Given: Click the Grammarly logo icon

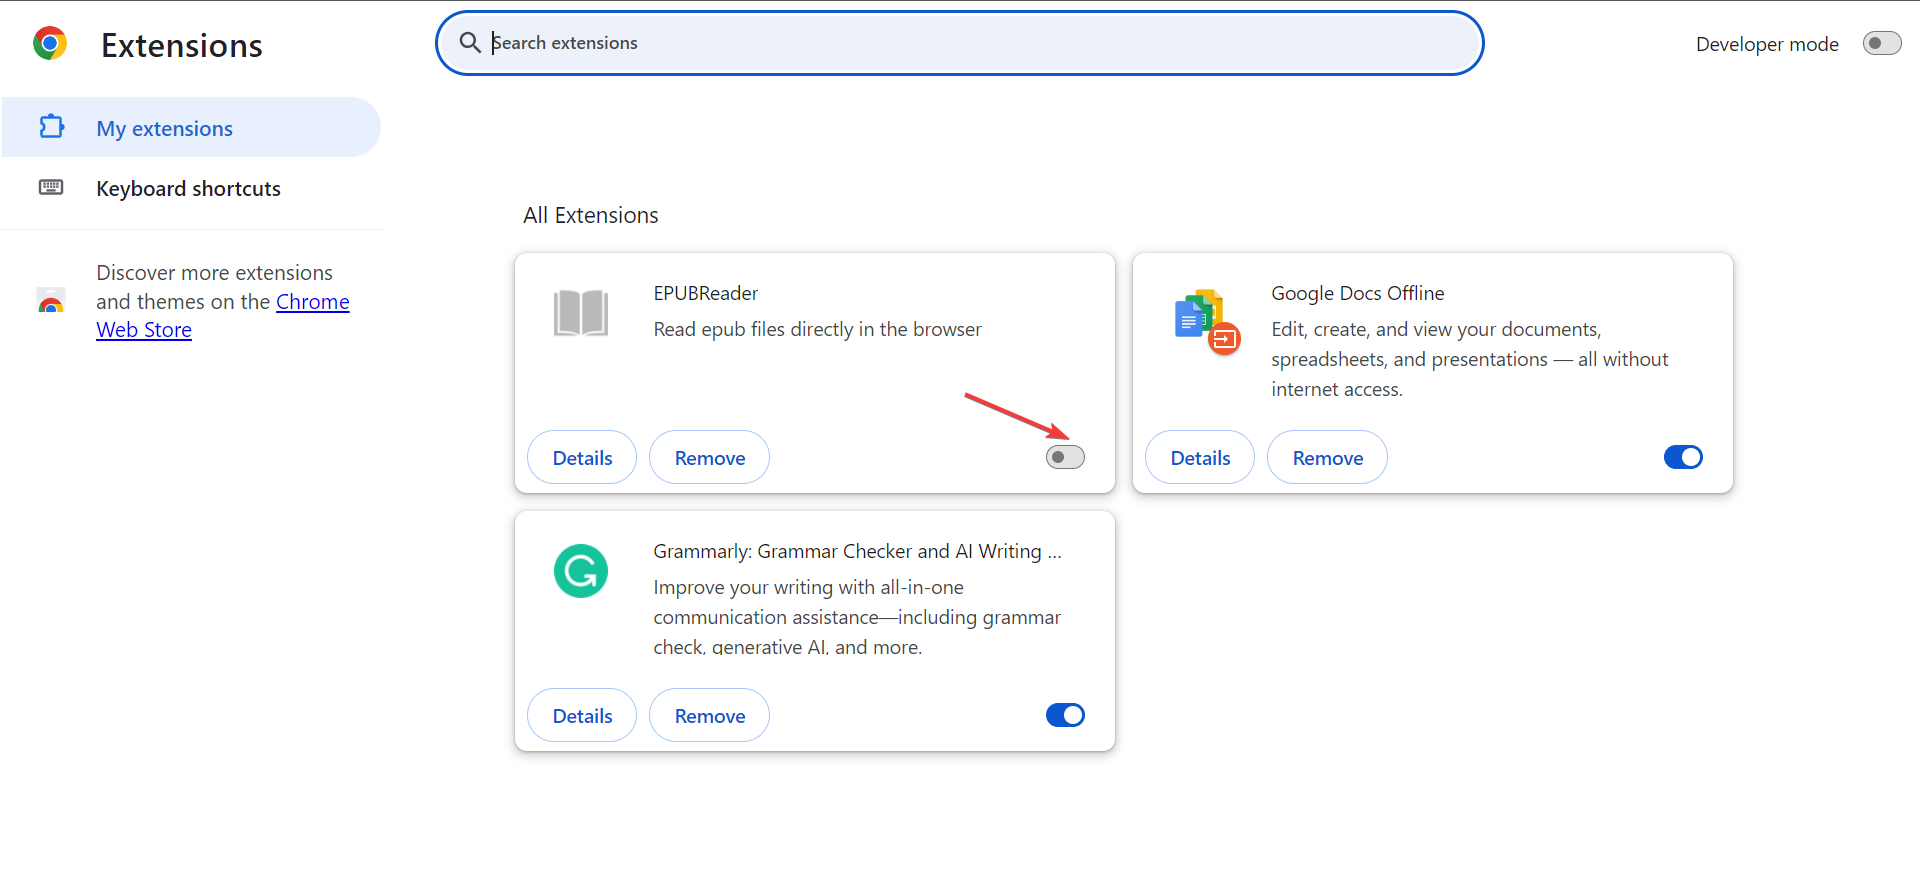Looking at the screenshot, I should pyautogui.click(x=581, y=571).
